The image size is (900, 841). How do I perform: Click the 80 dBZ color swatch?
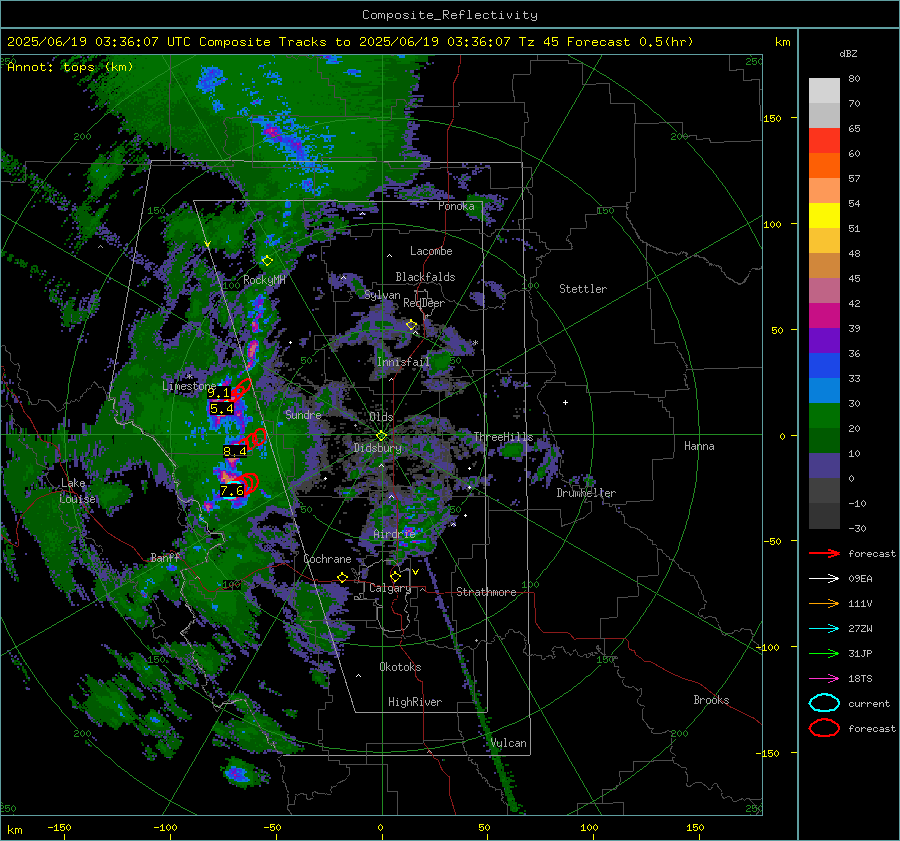click(824, 90)
